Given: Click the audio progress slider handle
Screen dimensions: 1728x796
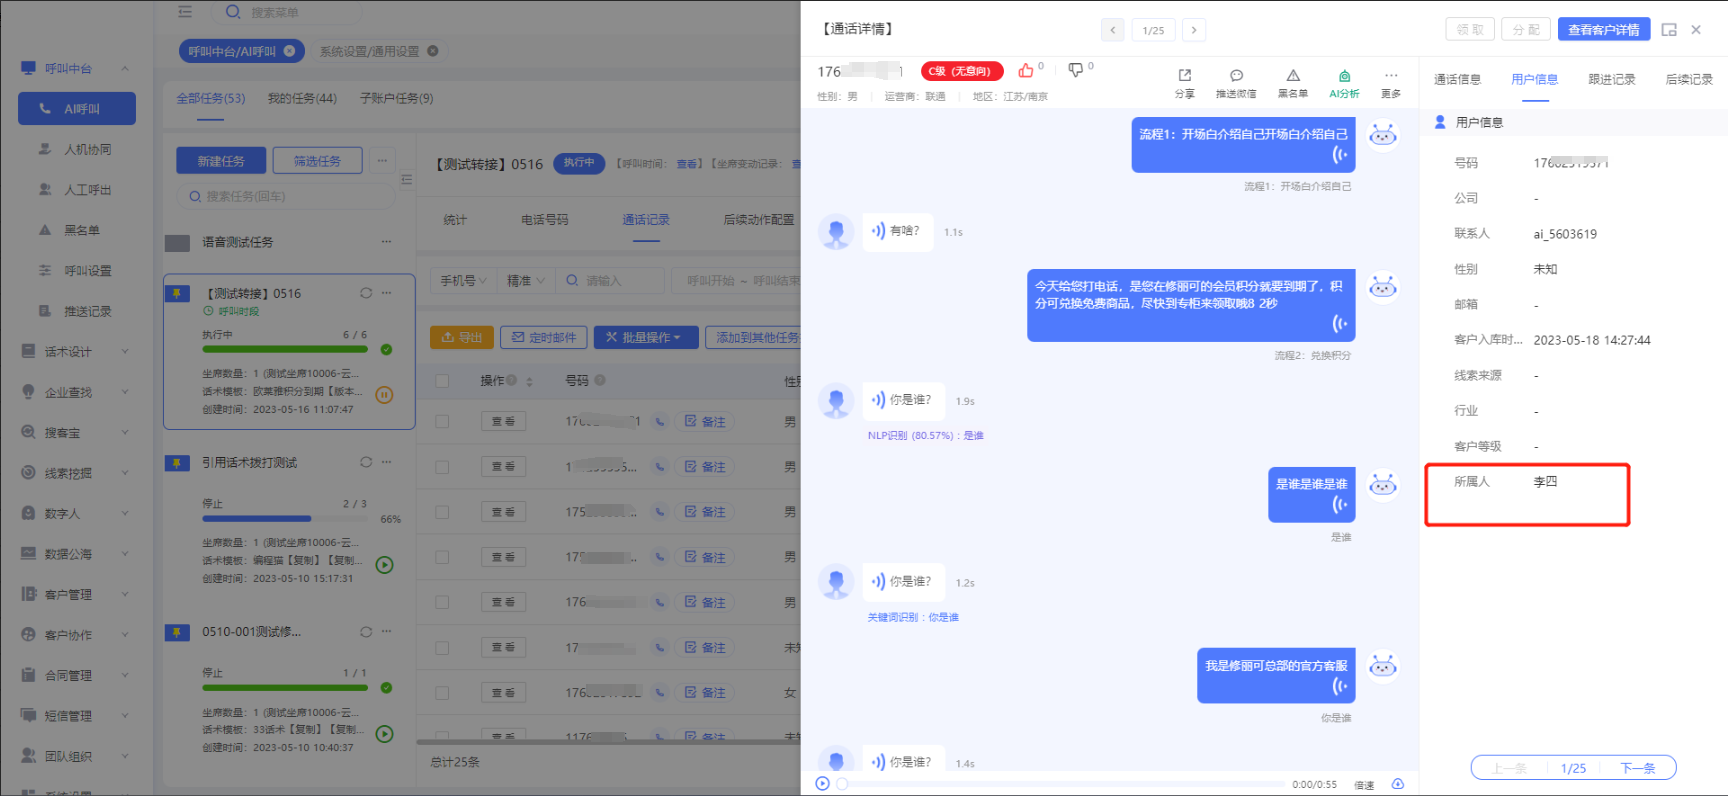Looking at the screenshot, I should (x=842, y=784).
